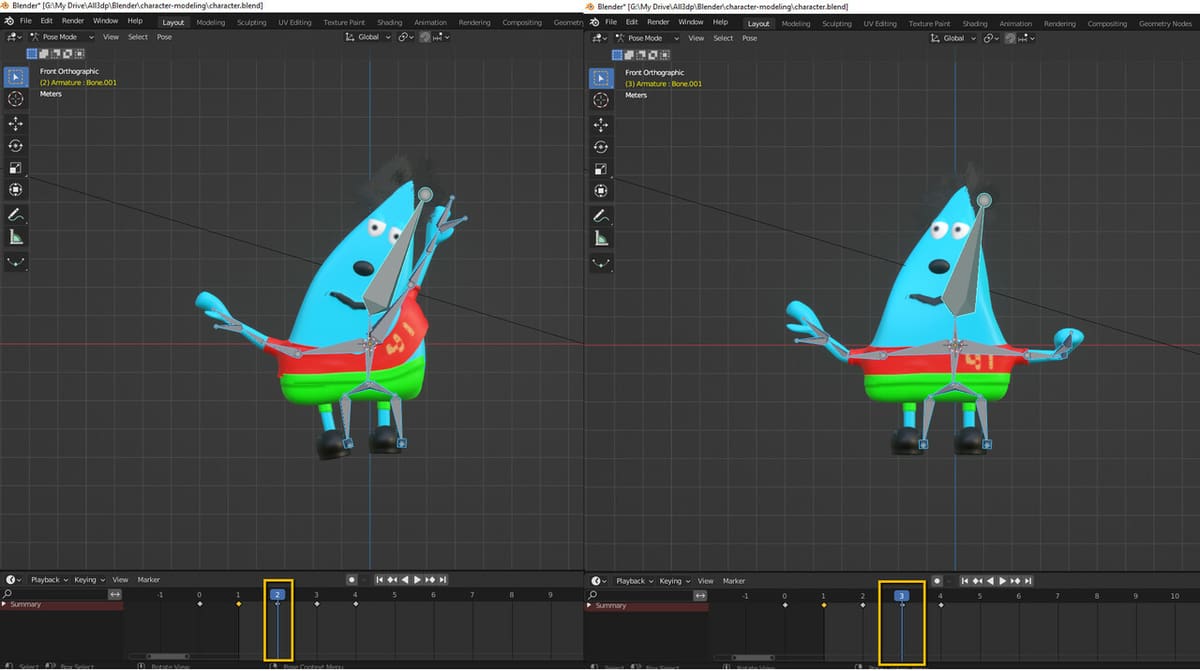Viewport: 1200px width, 671px height.
Task: Select the Cursor tool in right window
Action: [x=601, y=99]
